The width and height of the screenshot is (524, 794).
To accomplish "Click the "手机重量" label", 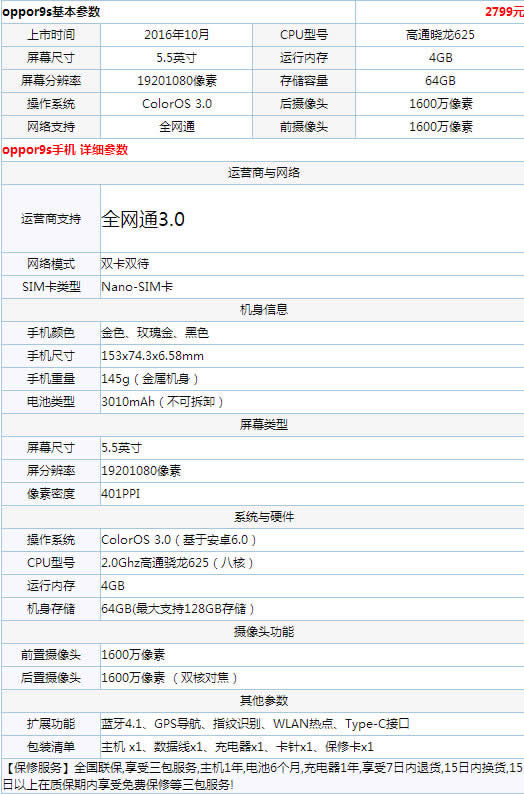I will [51, 379].
